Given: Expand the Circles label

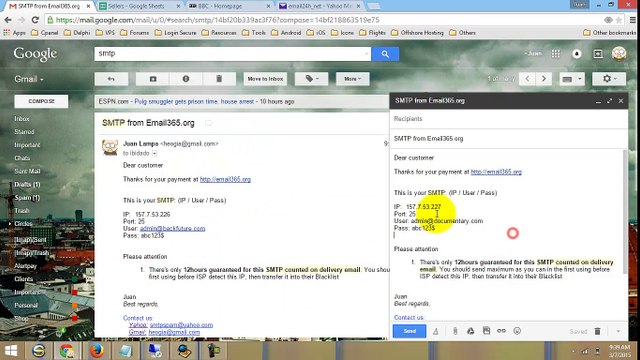Looking at the screenshot, I should (x=10, y=224).
